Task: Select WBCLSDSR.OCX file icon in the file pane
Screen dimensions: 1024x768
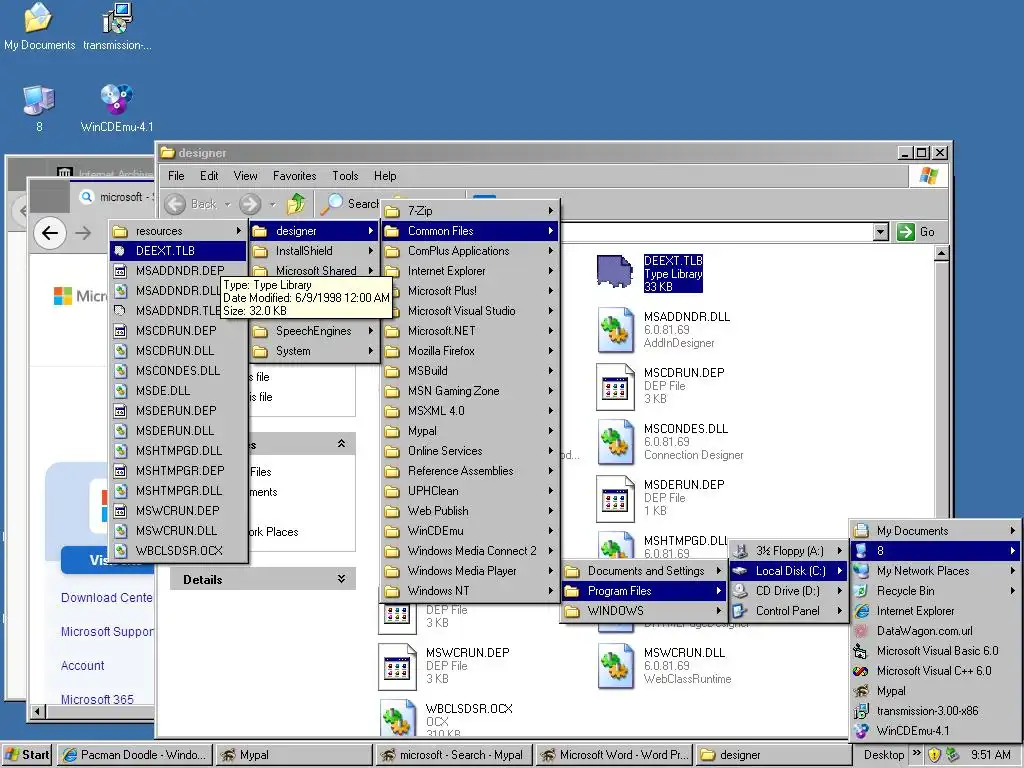Action: (x=397, y=717)
